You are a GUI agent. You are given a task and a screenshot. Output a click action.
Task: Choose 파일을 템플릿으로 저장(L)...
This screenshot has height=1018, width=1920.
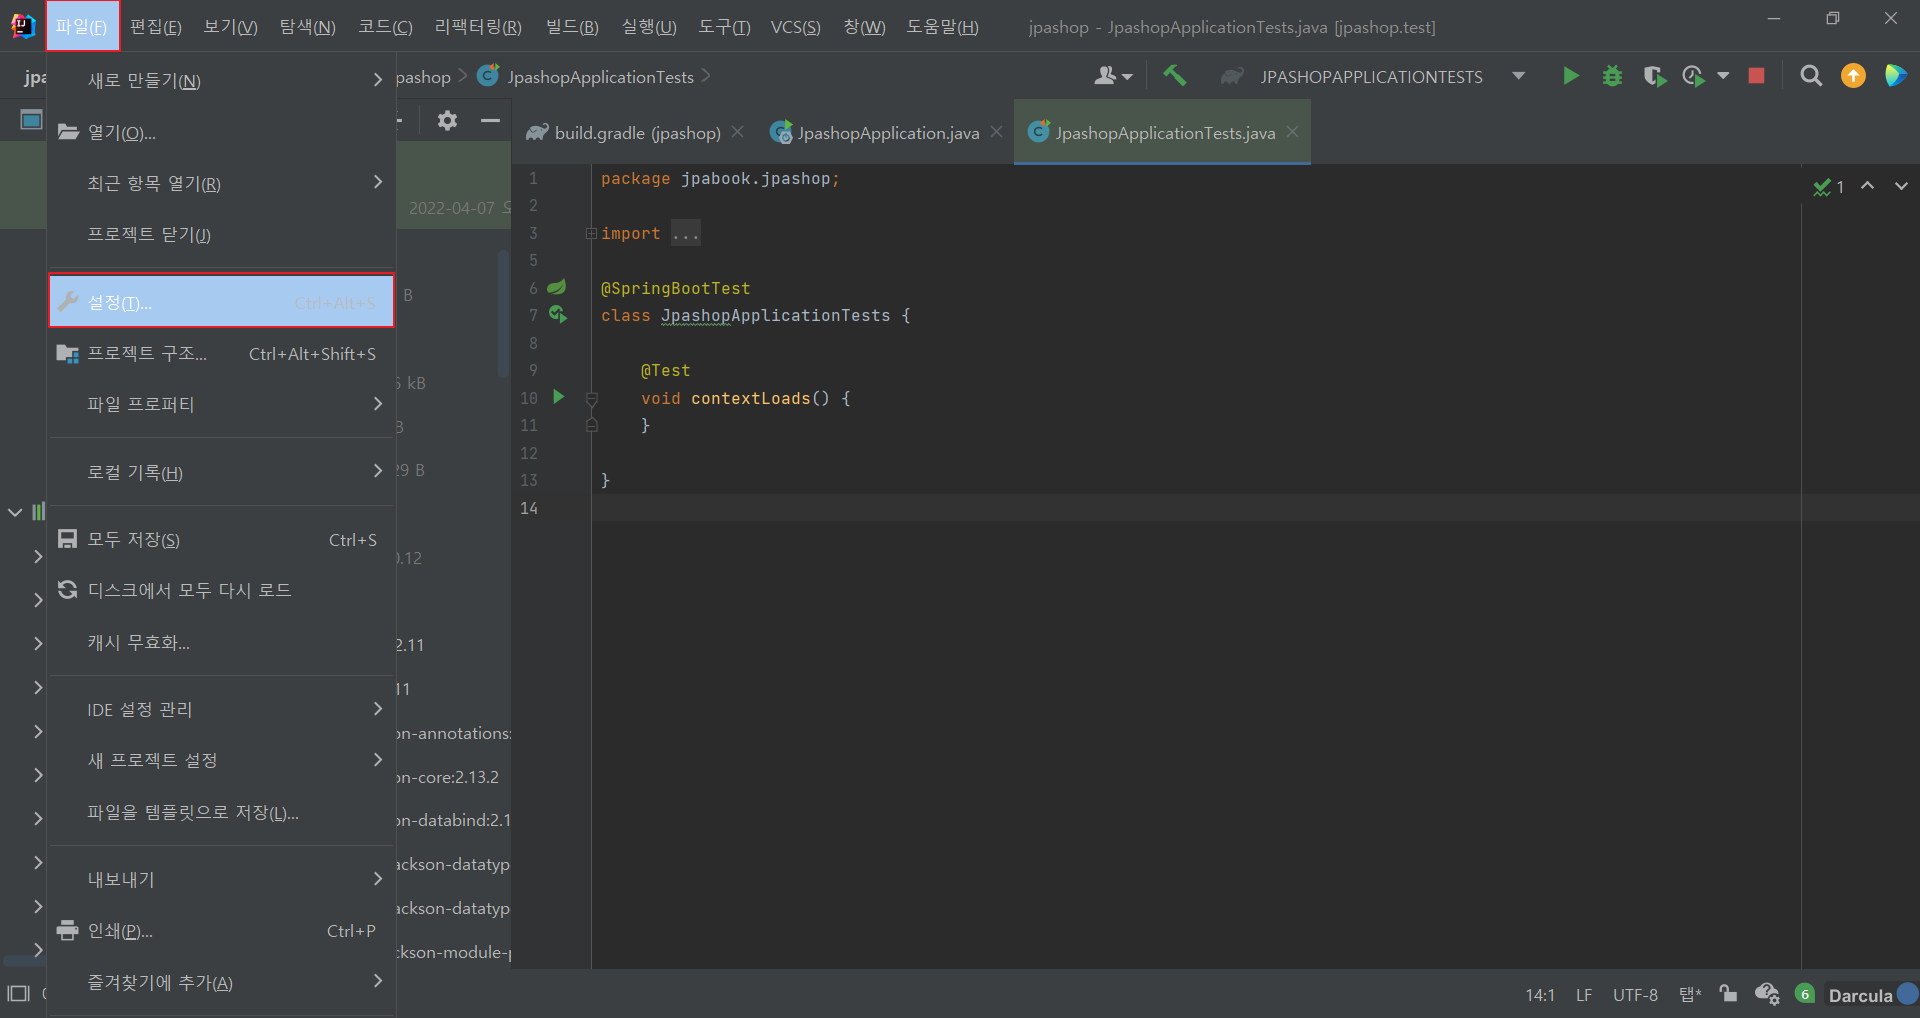click(x=221, y=812)
